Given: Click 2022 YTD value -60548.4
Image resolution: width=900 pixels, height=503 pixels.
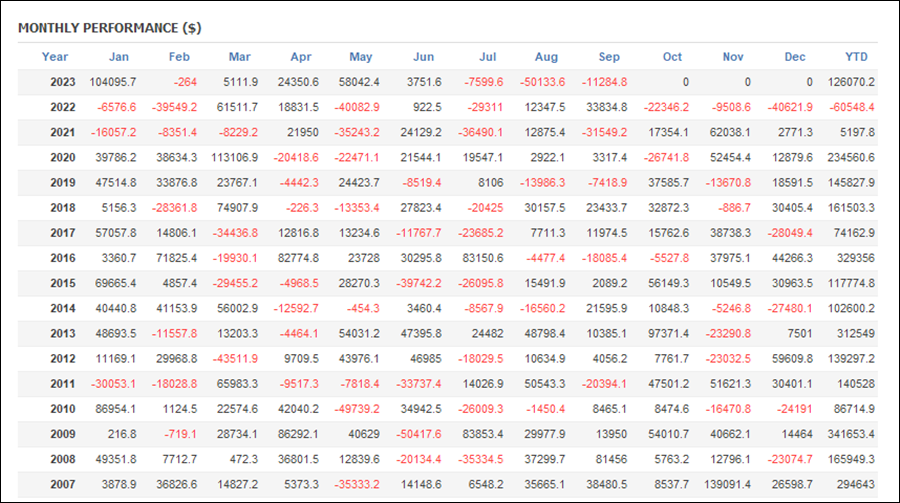Looking at the screenshot, I should (852, 107).
